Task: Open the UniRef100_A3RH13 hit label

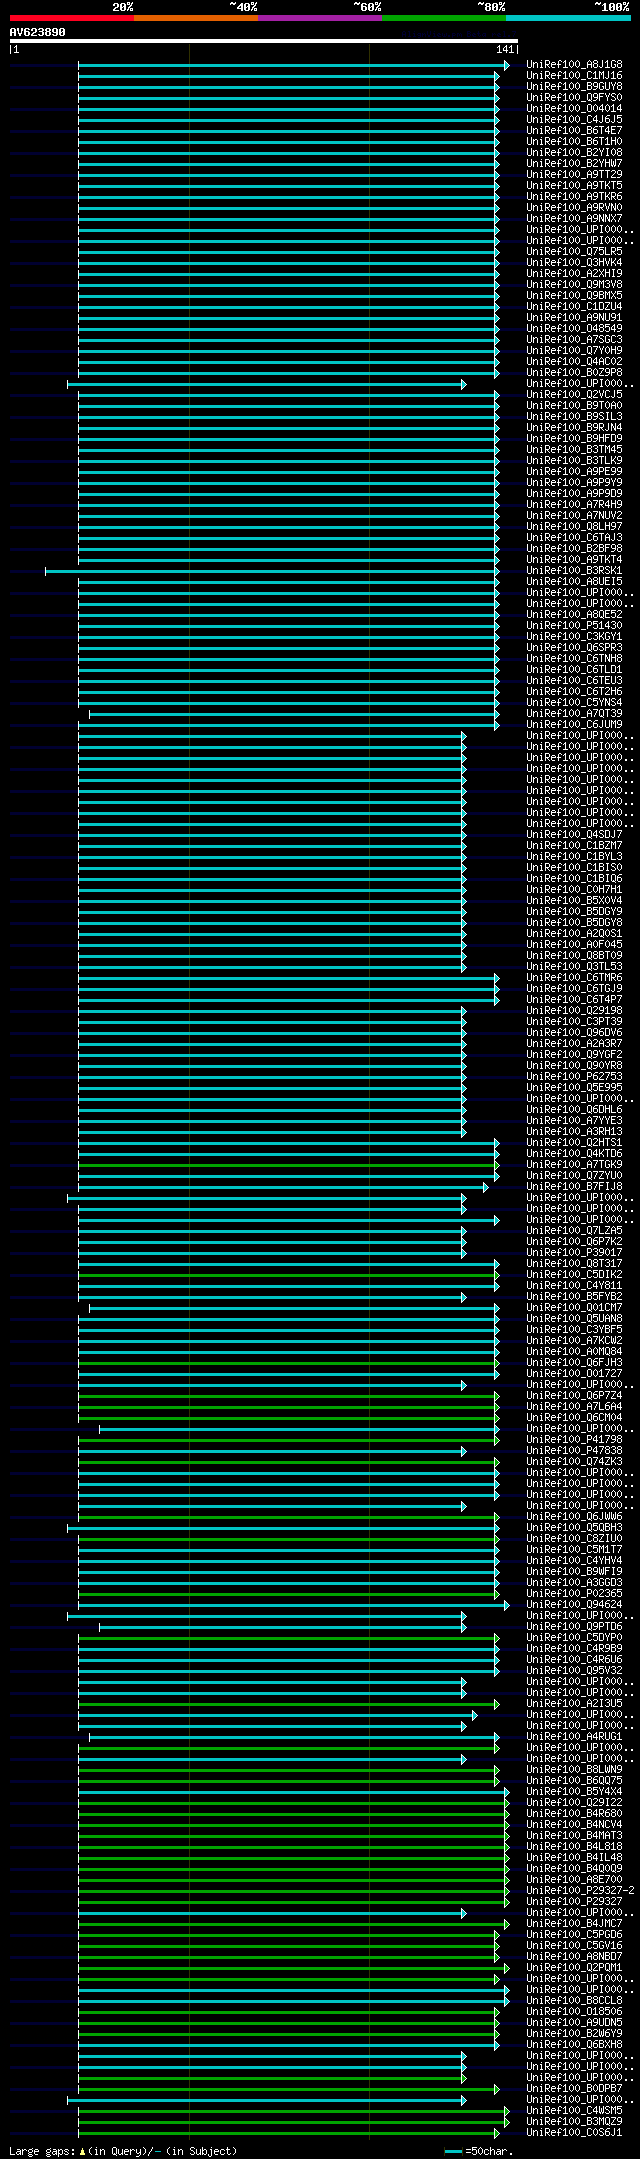Action: tap(574, 1132)
